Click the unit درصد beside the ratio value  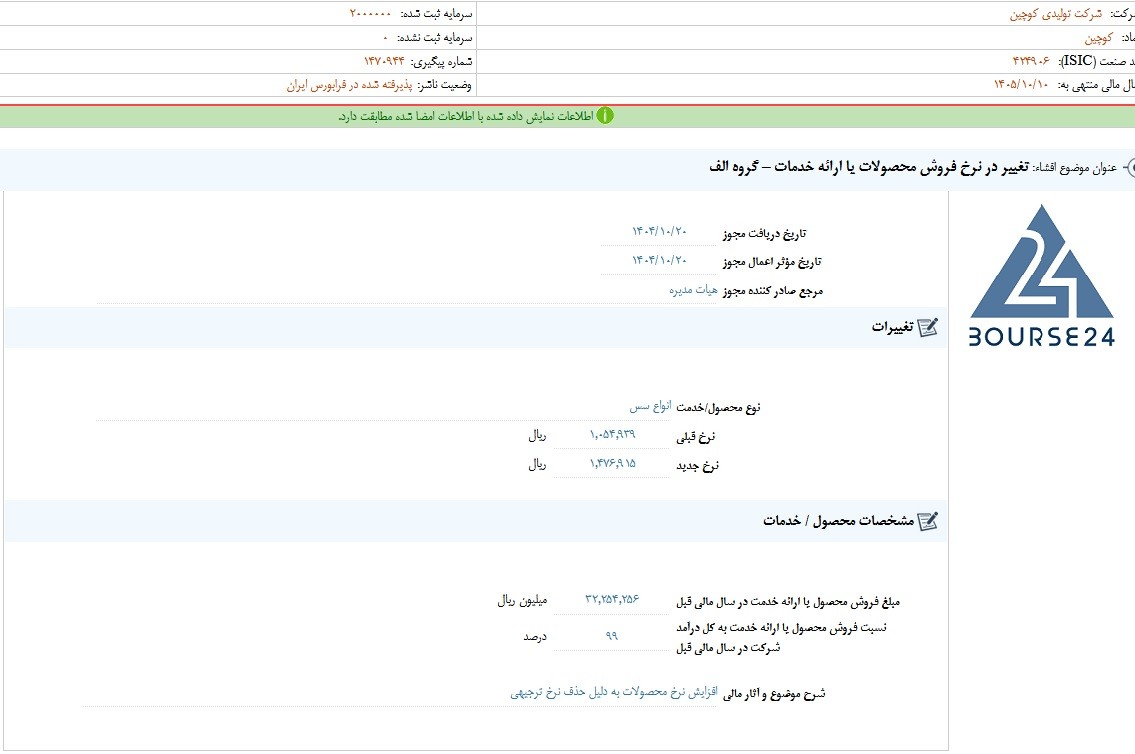click(535, 637)
